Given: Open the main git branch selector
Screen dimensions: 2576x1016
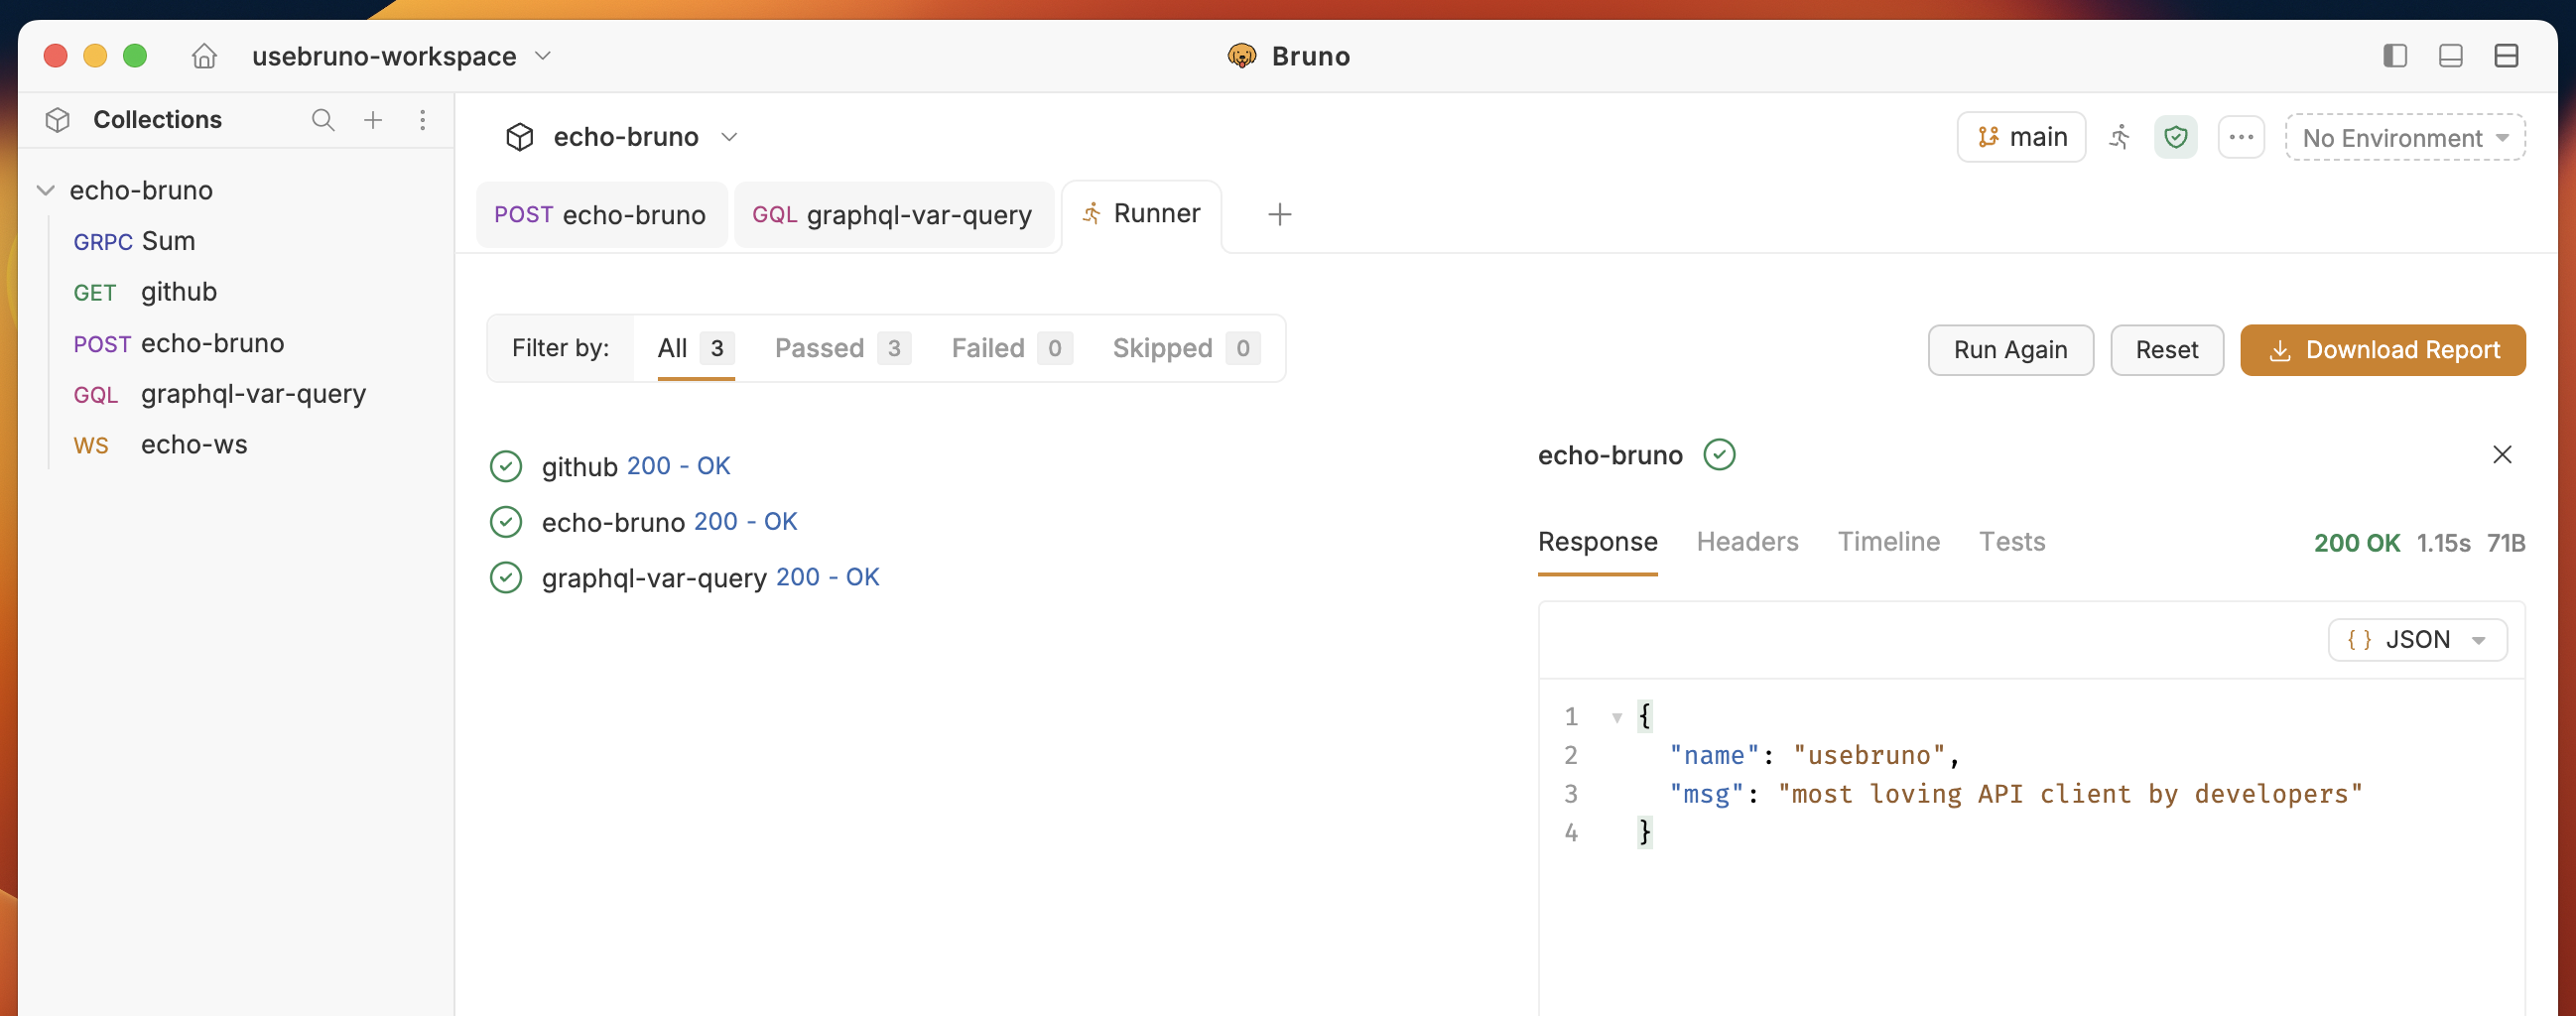Looking at the screenshot, I should pyautogui.click(x=2021, y=137).
